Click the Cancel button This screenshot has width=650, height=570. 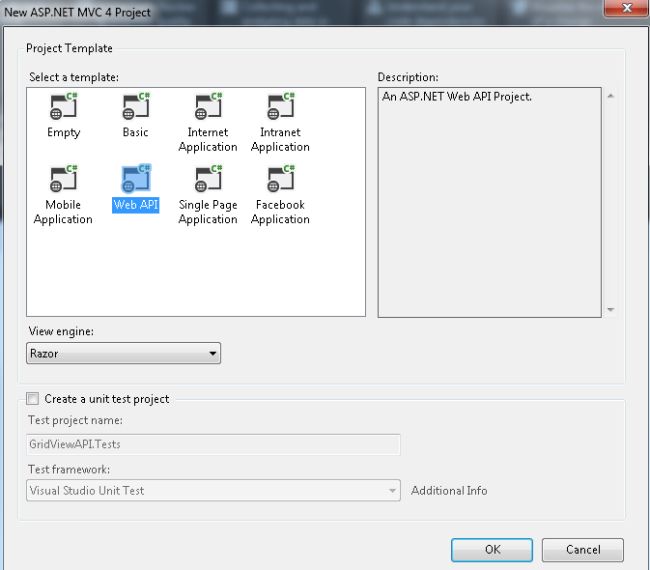(582, 550)
